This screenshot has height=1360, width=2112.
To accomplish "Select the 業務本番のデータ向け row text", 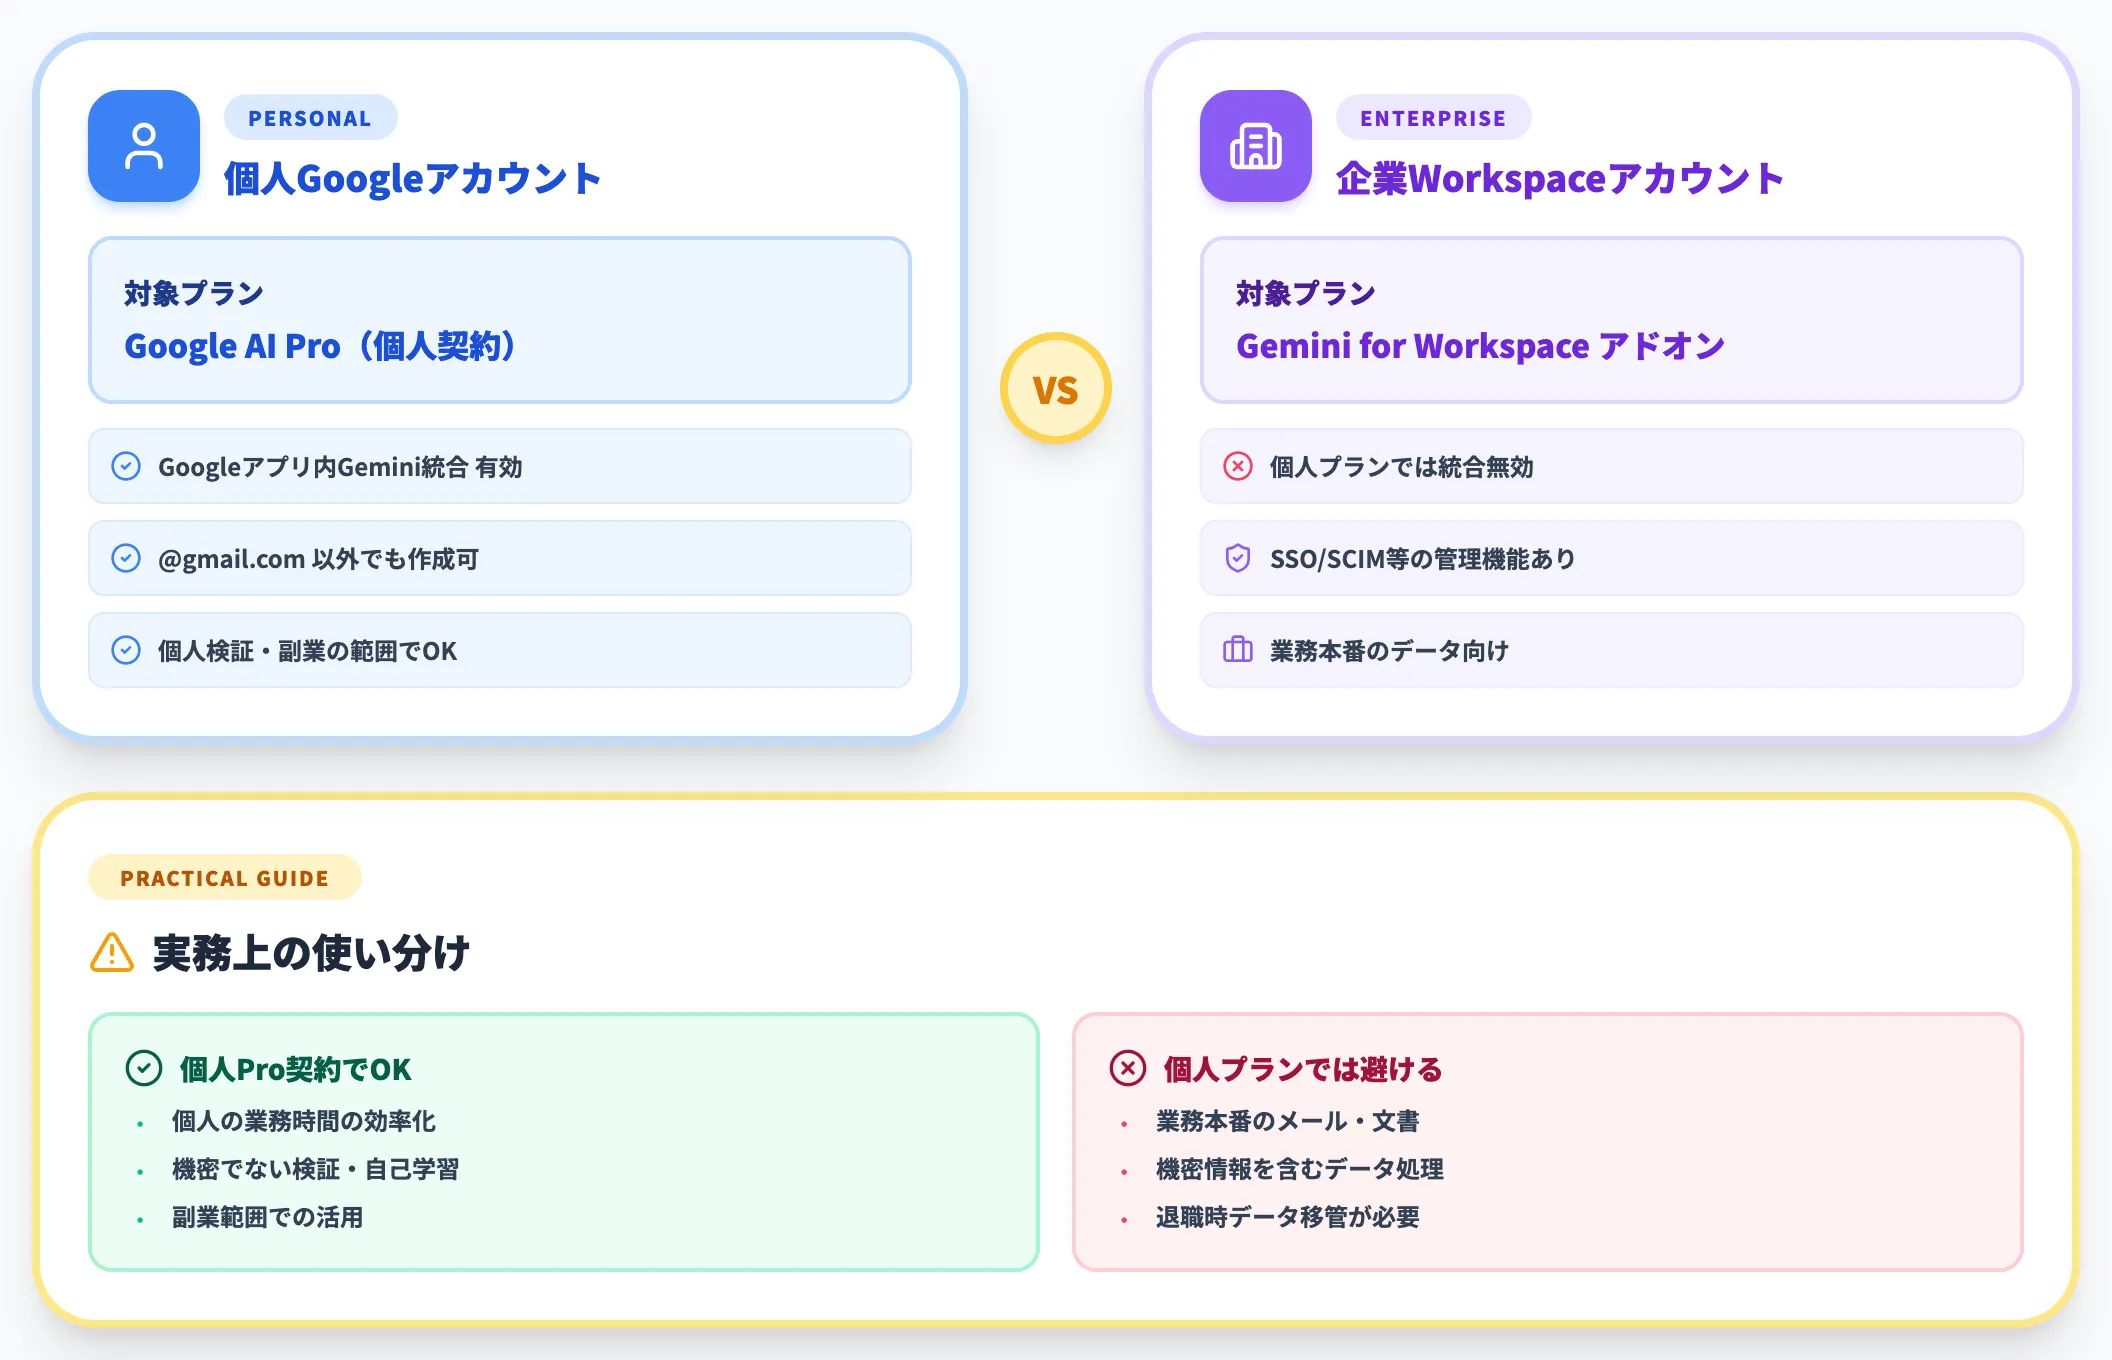I will click(1389, 651).
